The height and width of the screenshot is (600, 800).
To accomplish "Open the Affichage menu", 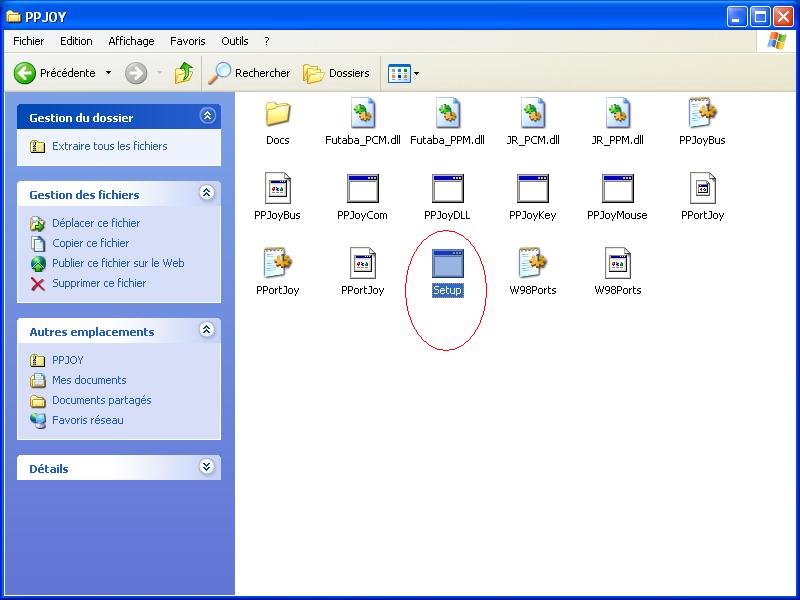I will coord(131,41).
